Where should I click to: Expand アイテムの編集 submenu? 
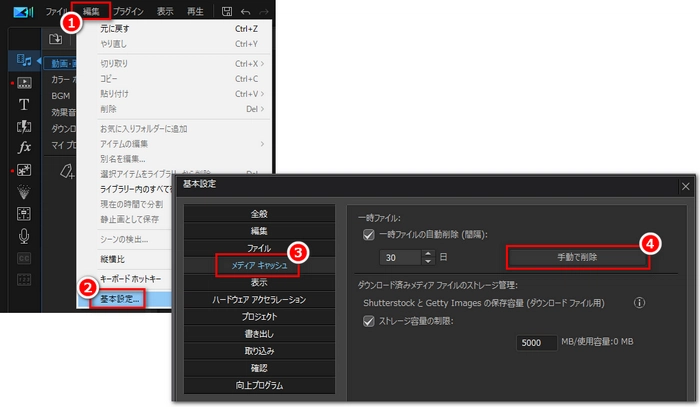(174, 144)
